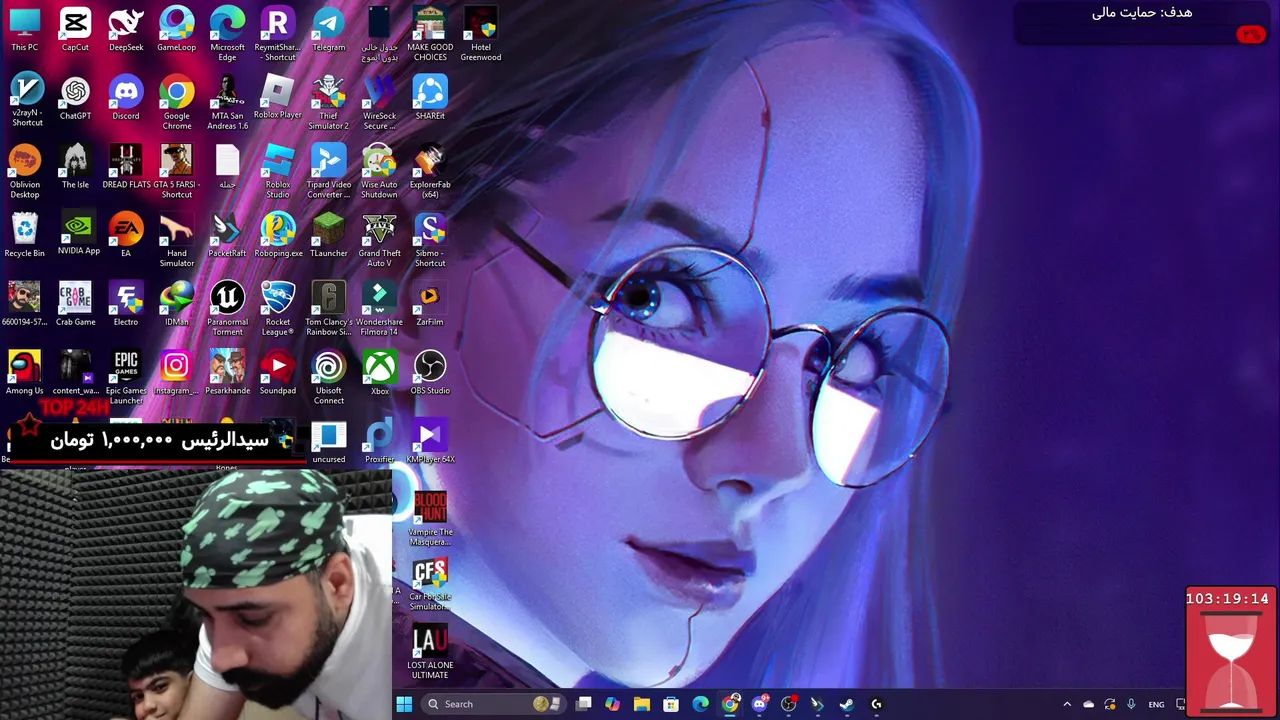Open Wondershare Filmora 14 shortcut
1280x720 pixels.
(x=380, y=308)
